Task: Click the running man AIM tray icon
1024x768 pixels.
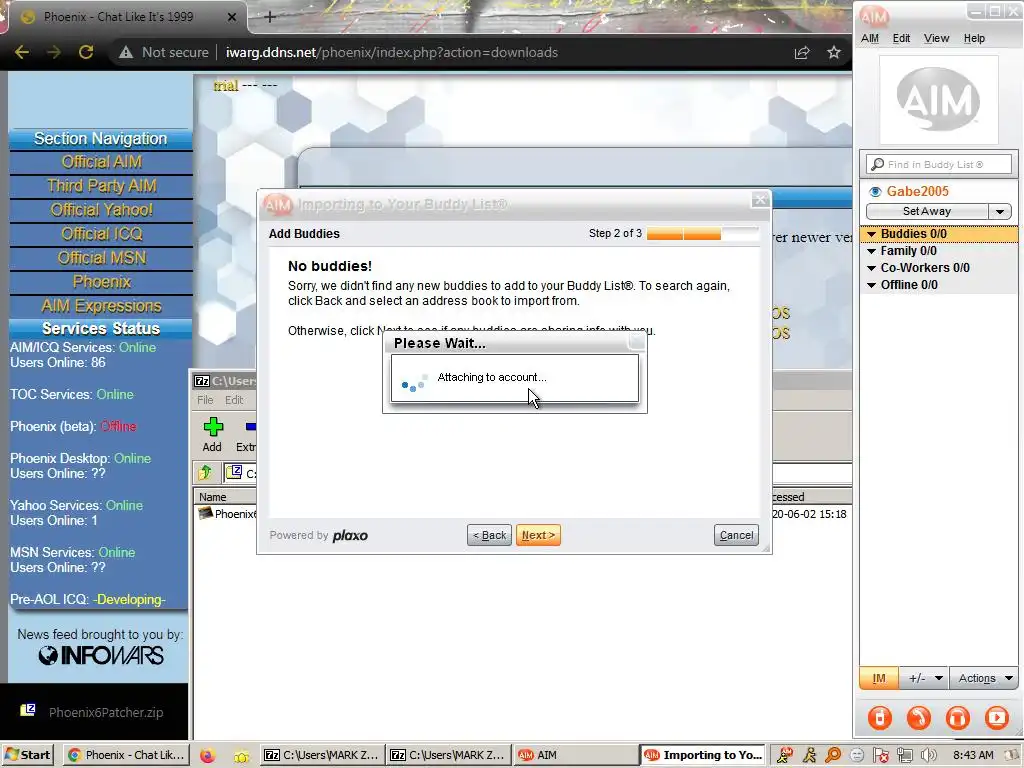Action: pos(810,755)
